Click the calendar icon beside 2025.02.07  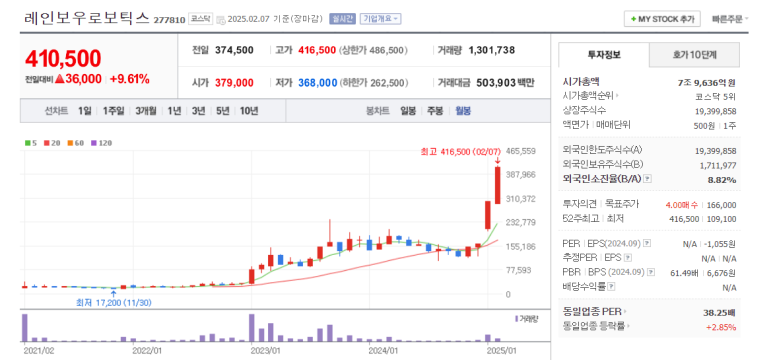[x=221, y=20]
